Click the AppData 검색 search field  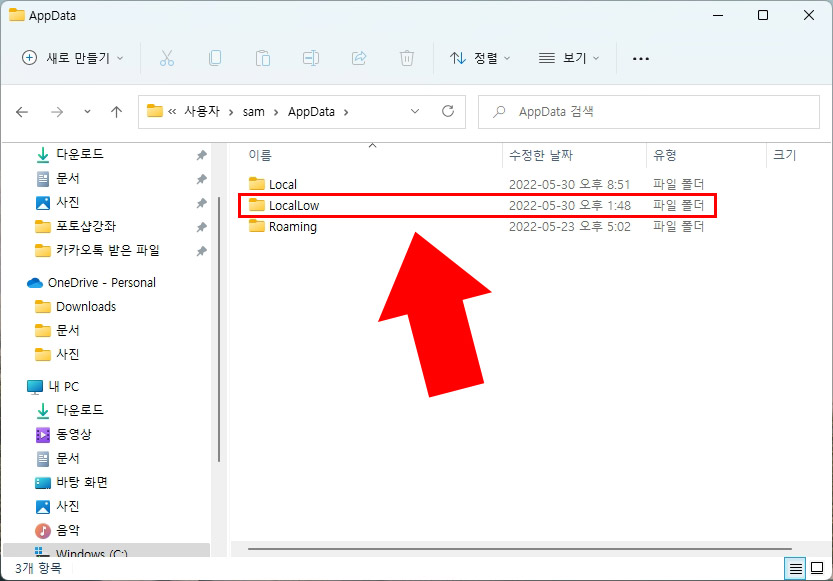tap(649, 112)
